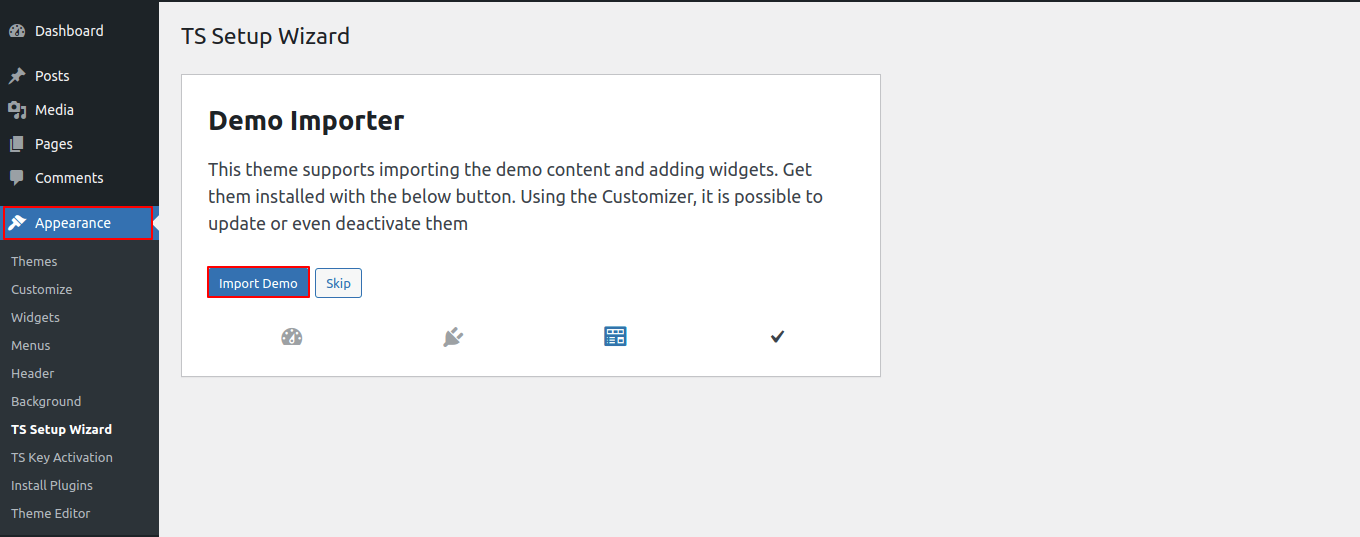Open the Header submenu link
This screenshot has height=537, width=1360.
32,373
